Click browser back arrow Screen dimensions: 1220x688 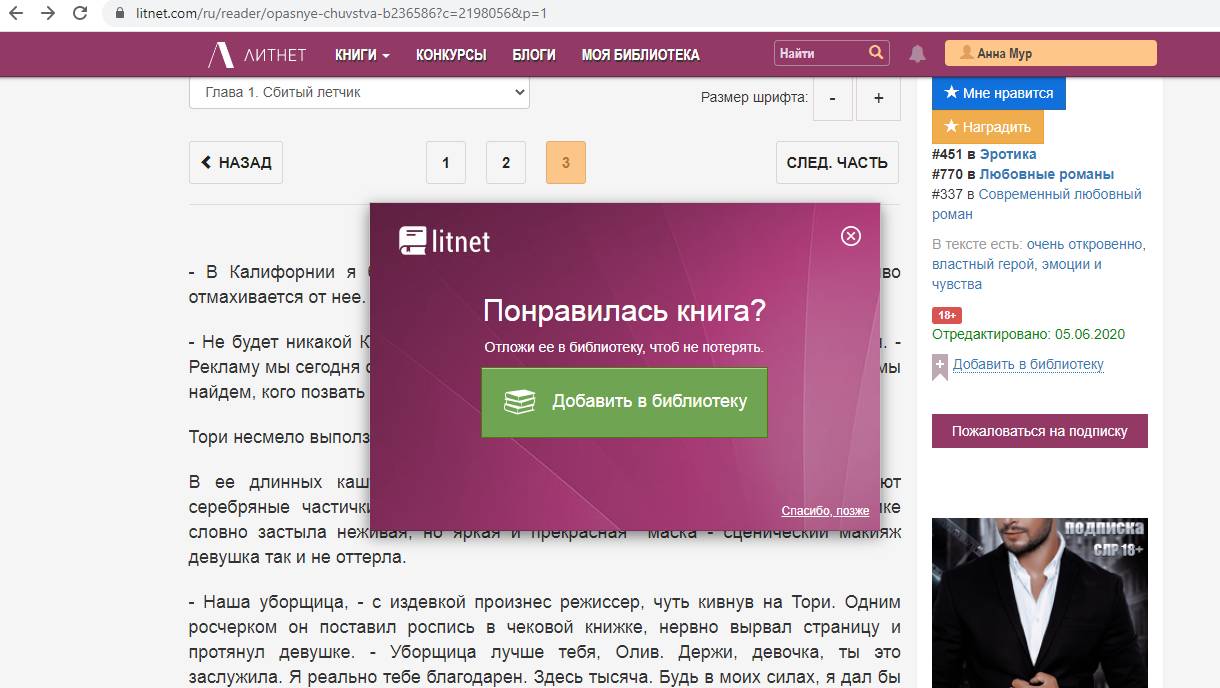pos(16,14)
